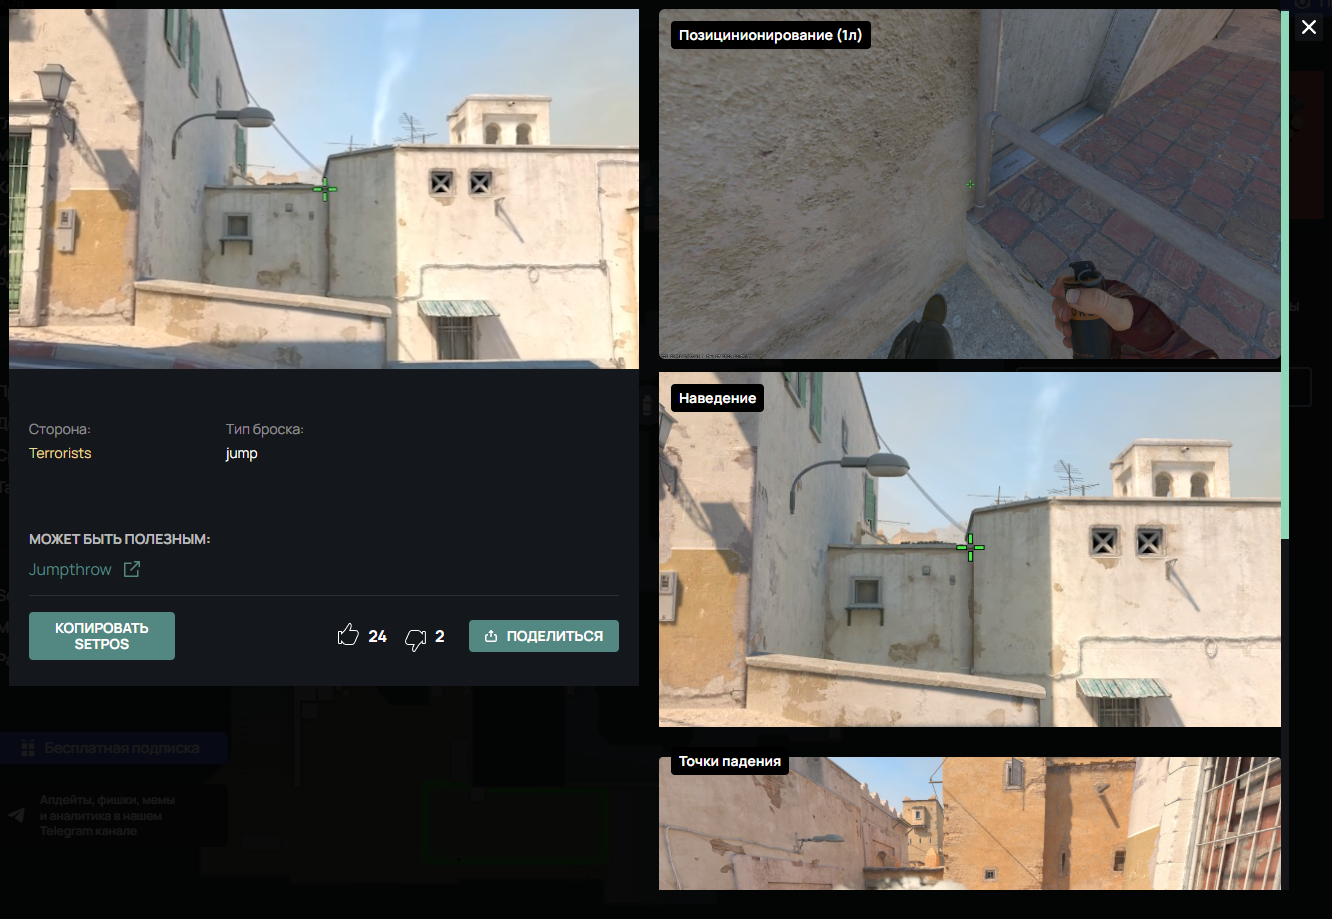Open the Jumpthrow link
The width and height of the screenshot is (1332, 919).
[70, 569]
